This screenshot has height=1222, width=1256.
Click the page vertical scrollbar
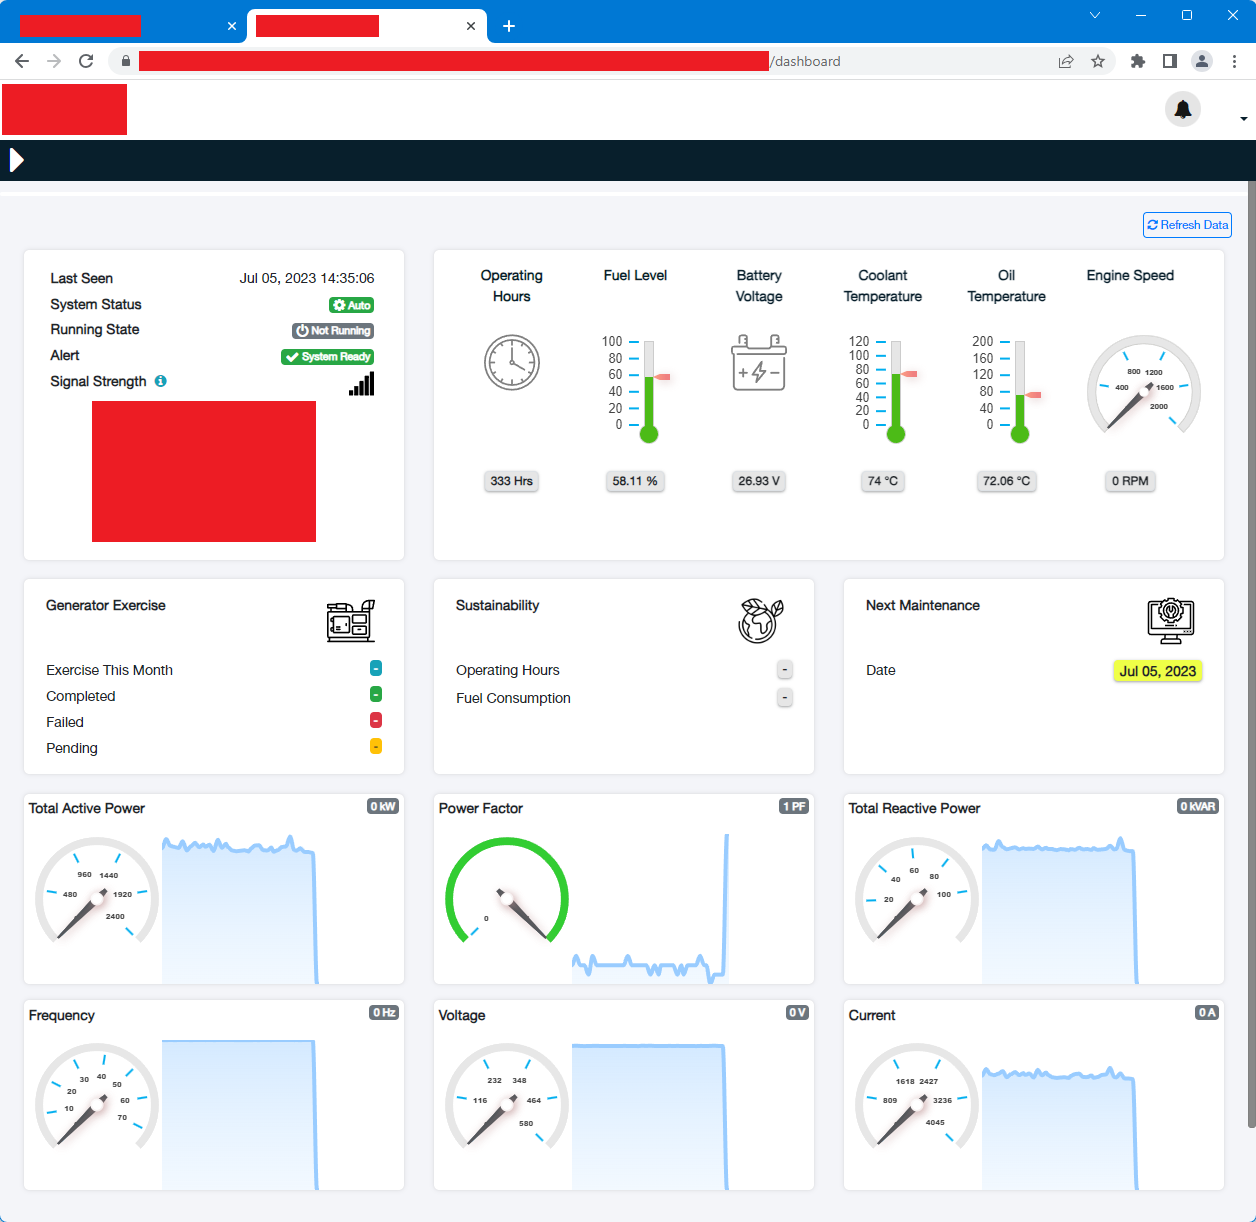coord(1251,650)
